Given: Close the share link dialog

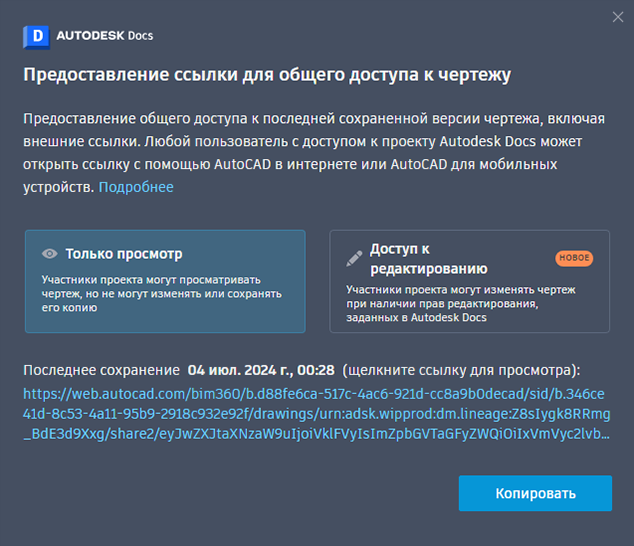Looking at the screenshot, I should click(618, 17).
